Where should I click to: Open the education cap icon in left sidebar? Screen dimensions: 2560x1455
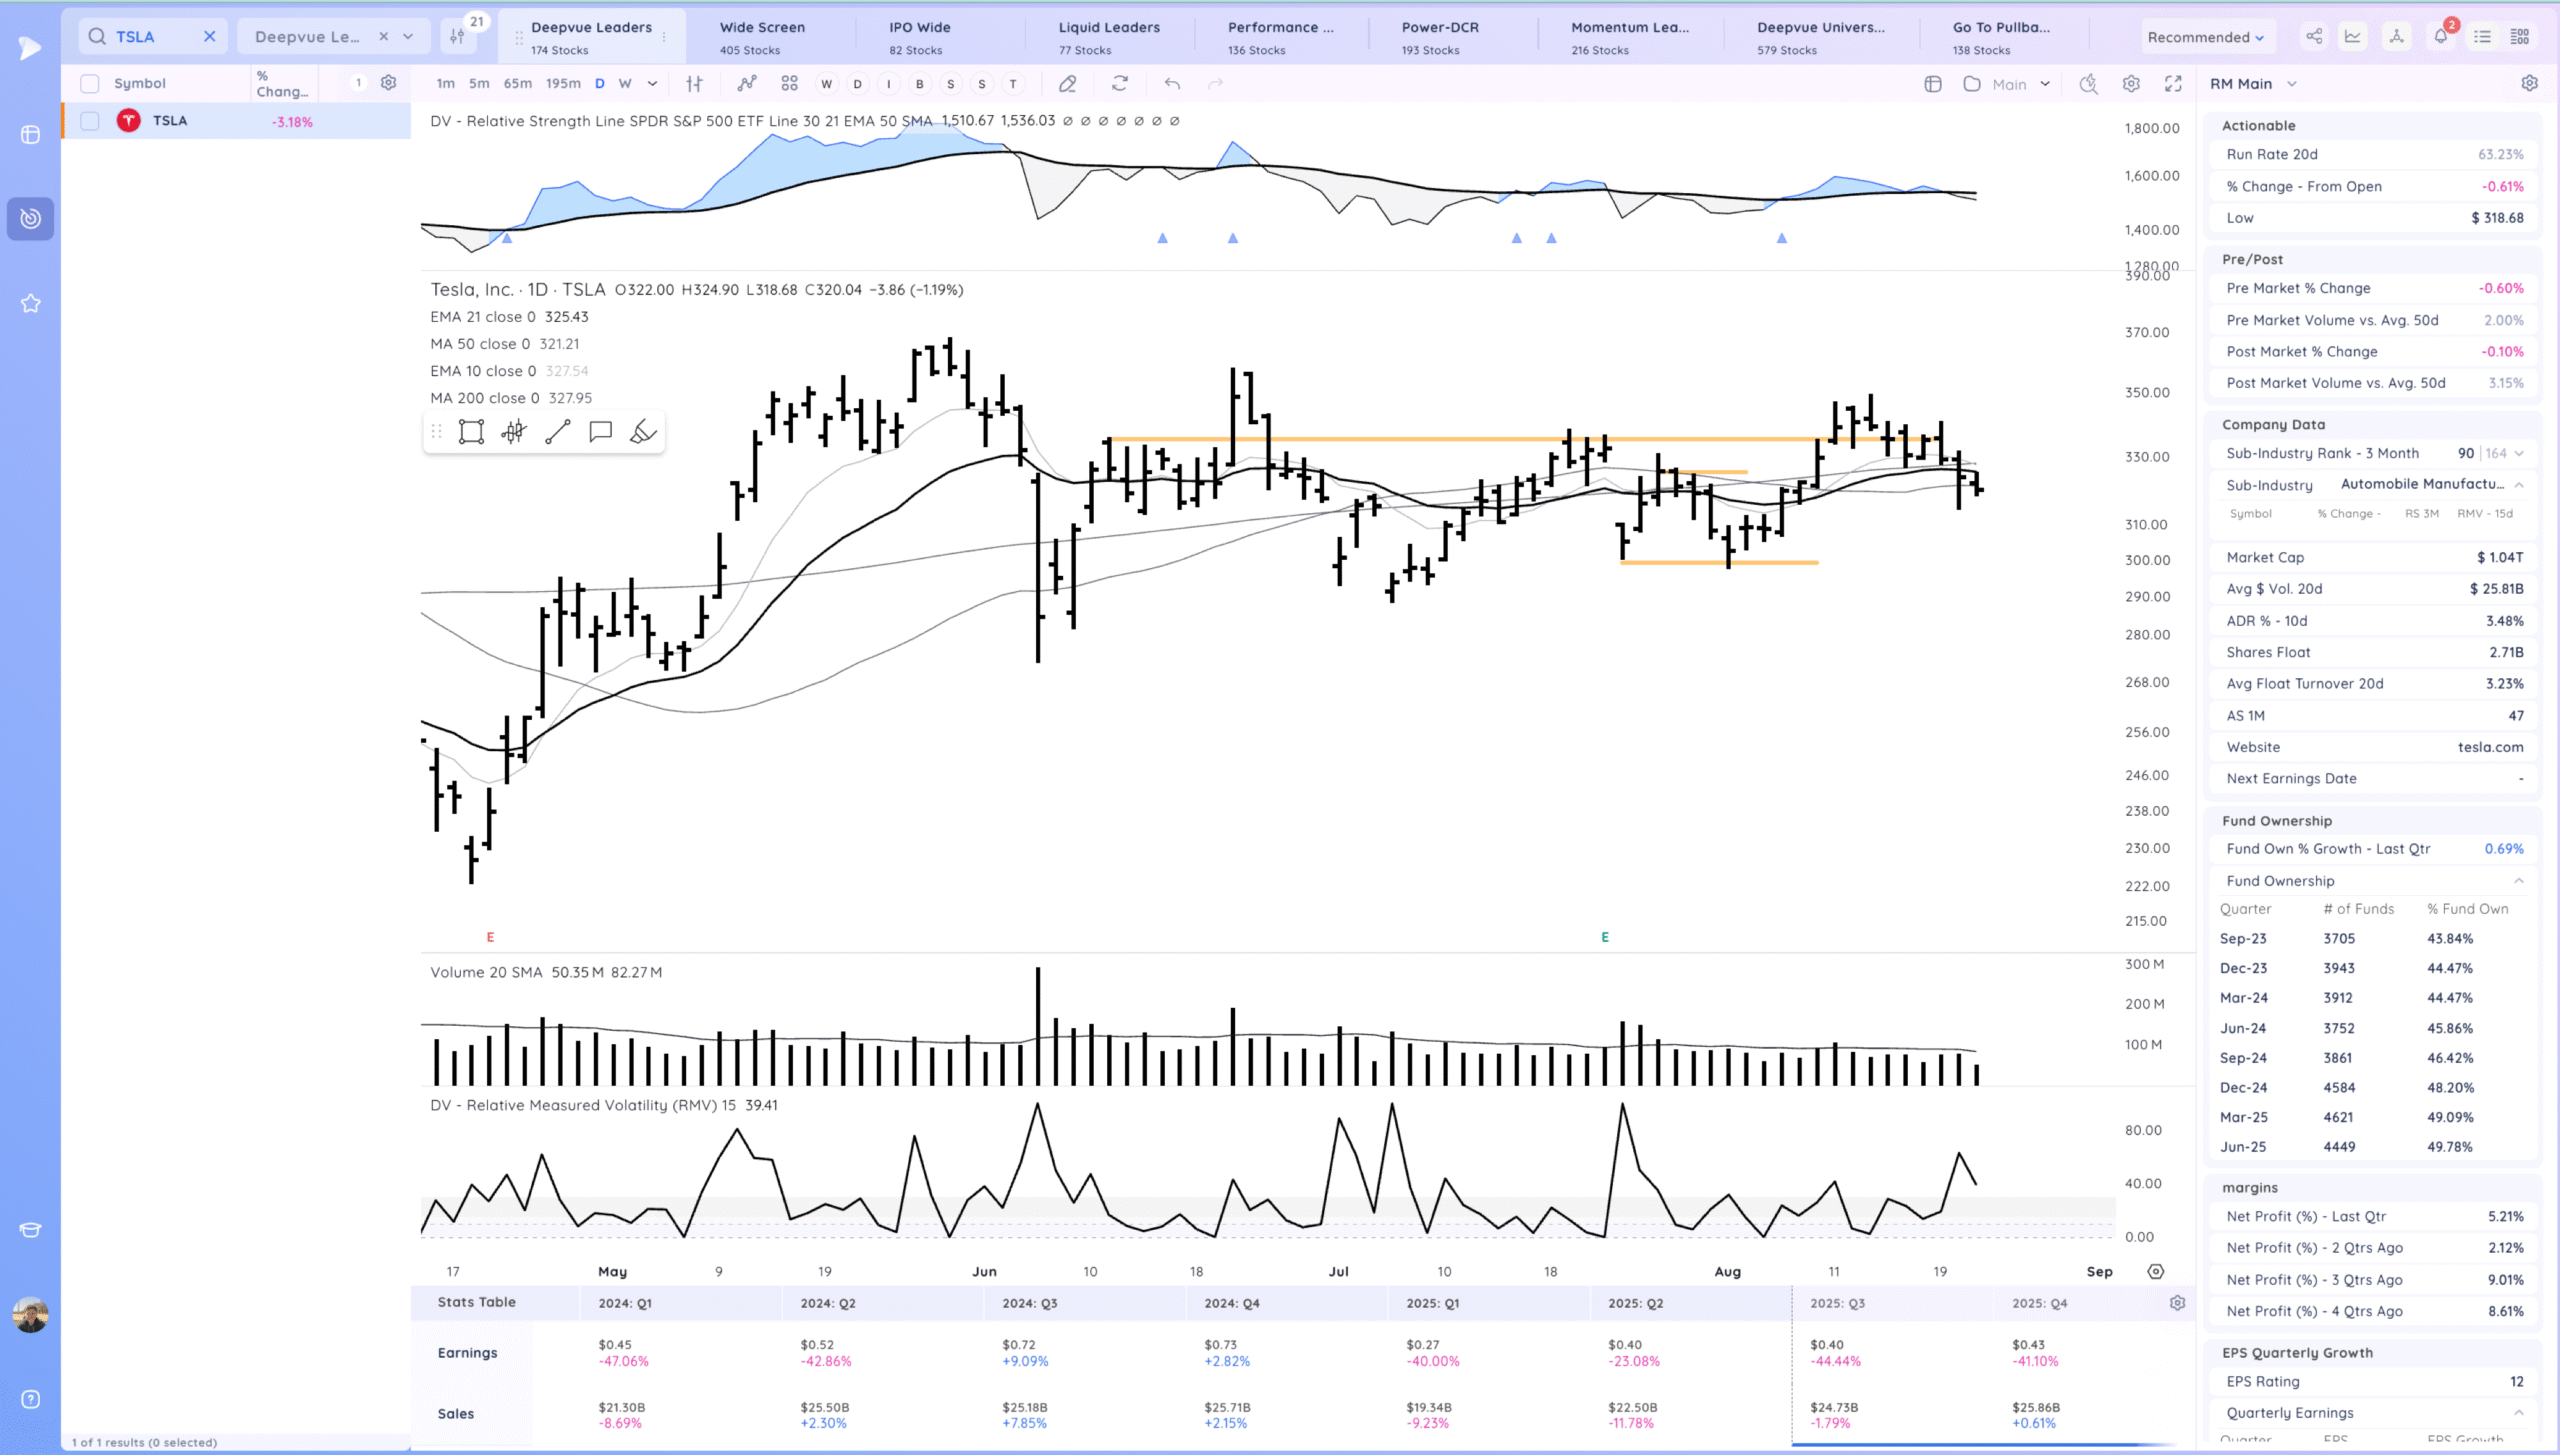point(30,1230)
